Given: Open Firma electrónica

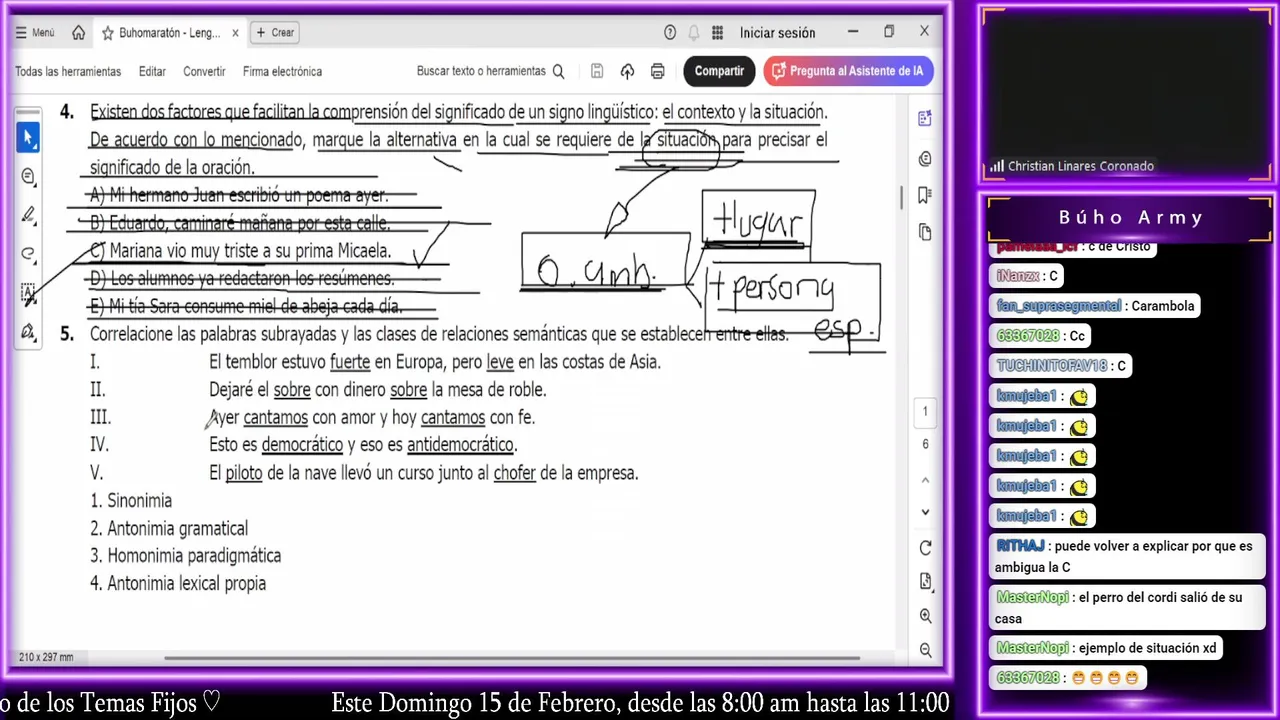Looking at the screenshot, I should pos(282,71).
